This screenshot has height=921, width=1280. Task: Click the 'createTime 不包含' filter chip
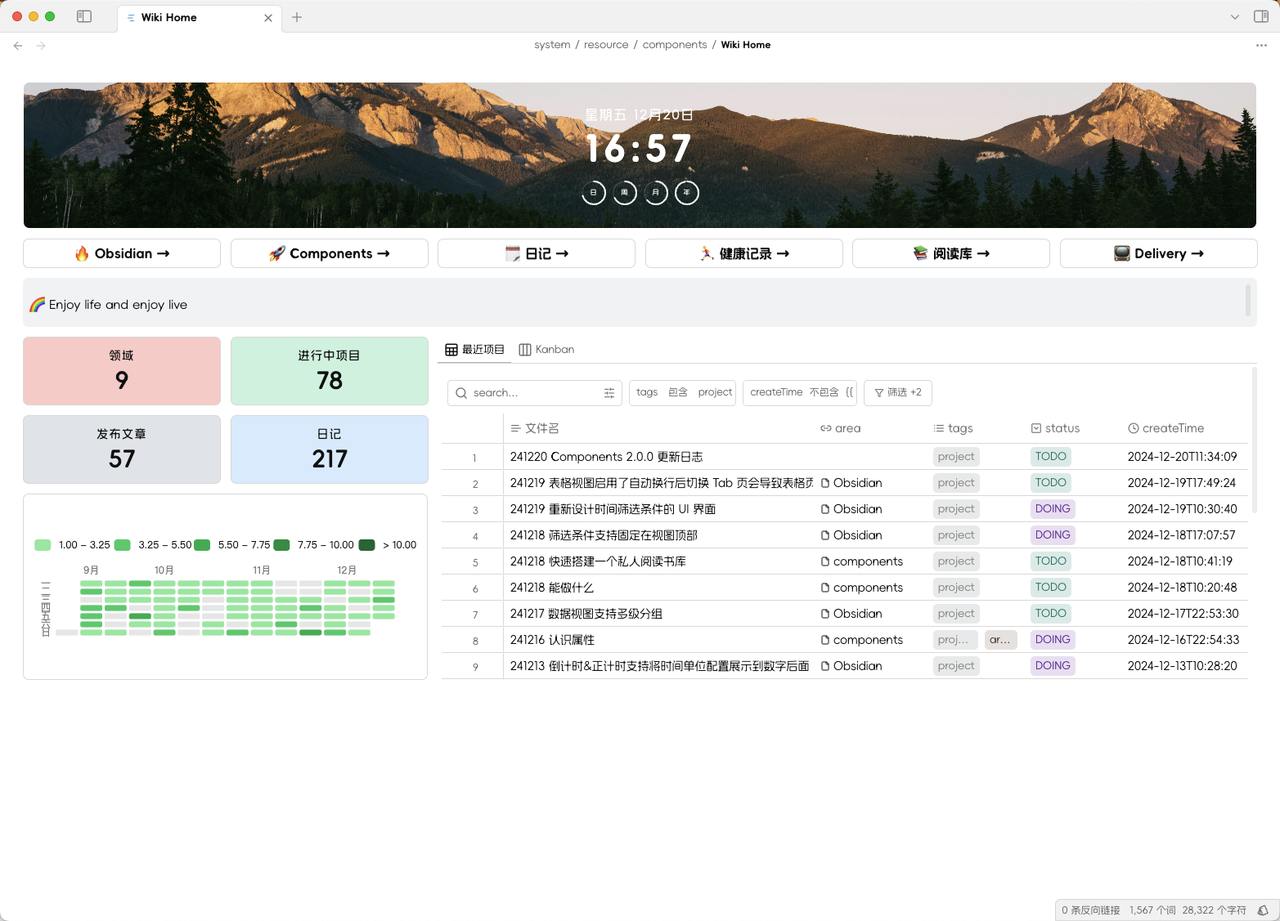pos(800,392)
